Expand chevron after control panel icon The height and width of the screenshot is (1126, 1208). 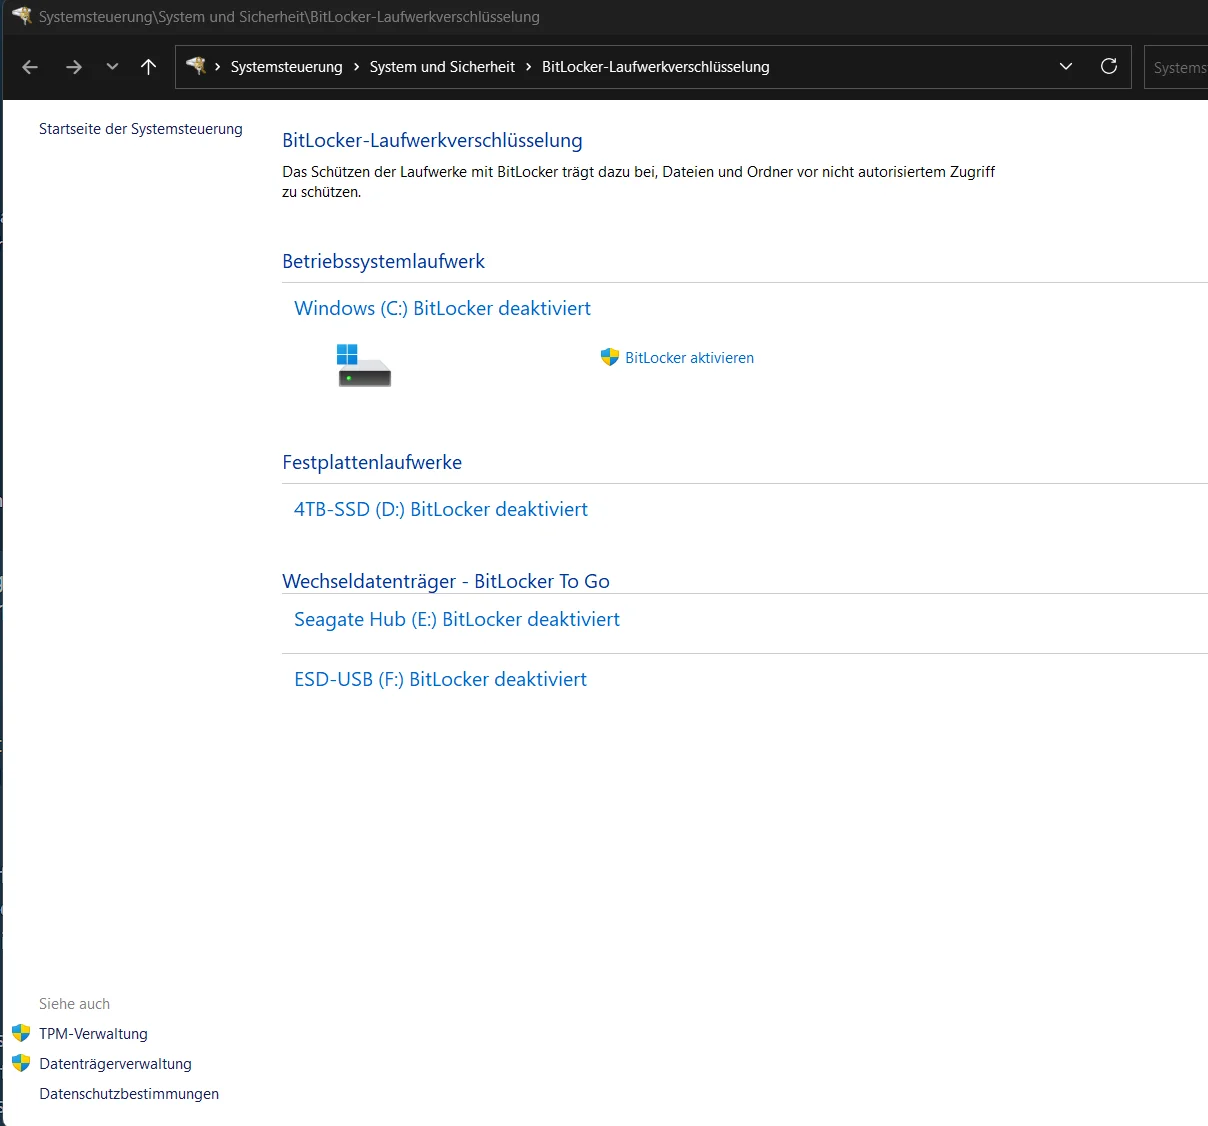point(217,67)
